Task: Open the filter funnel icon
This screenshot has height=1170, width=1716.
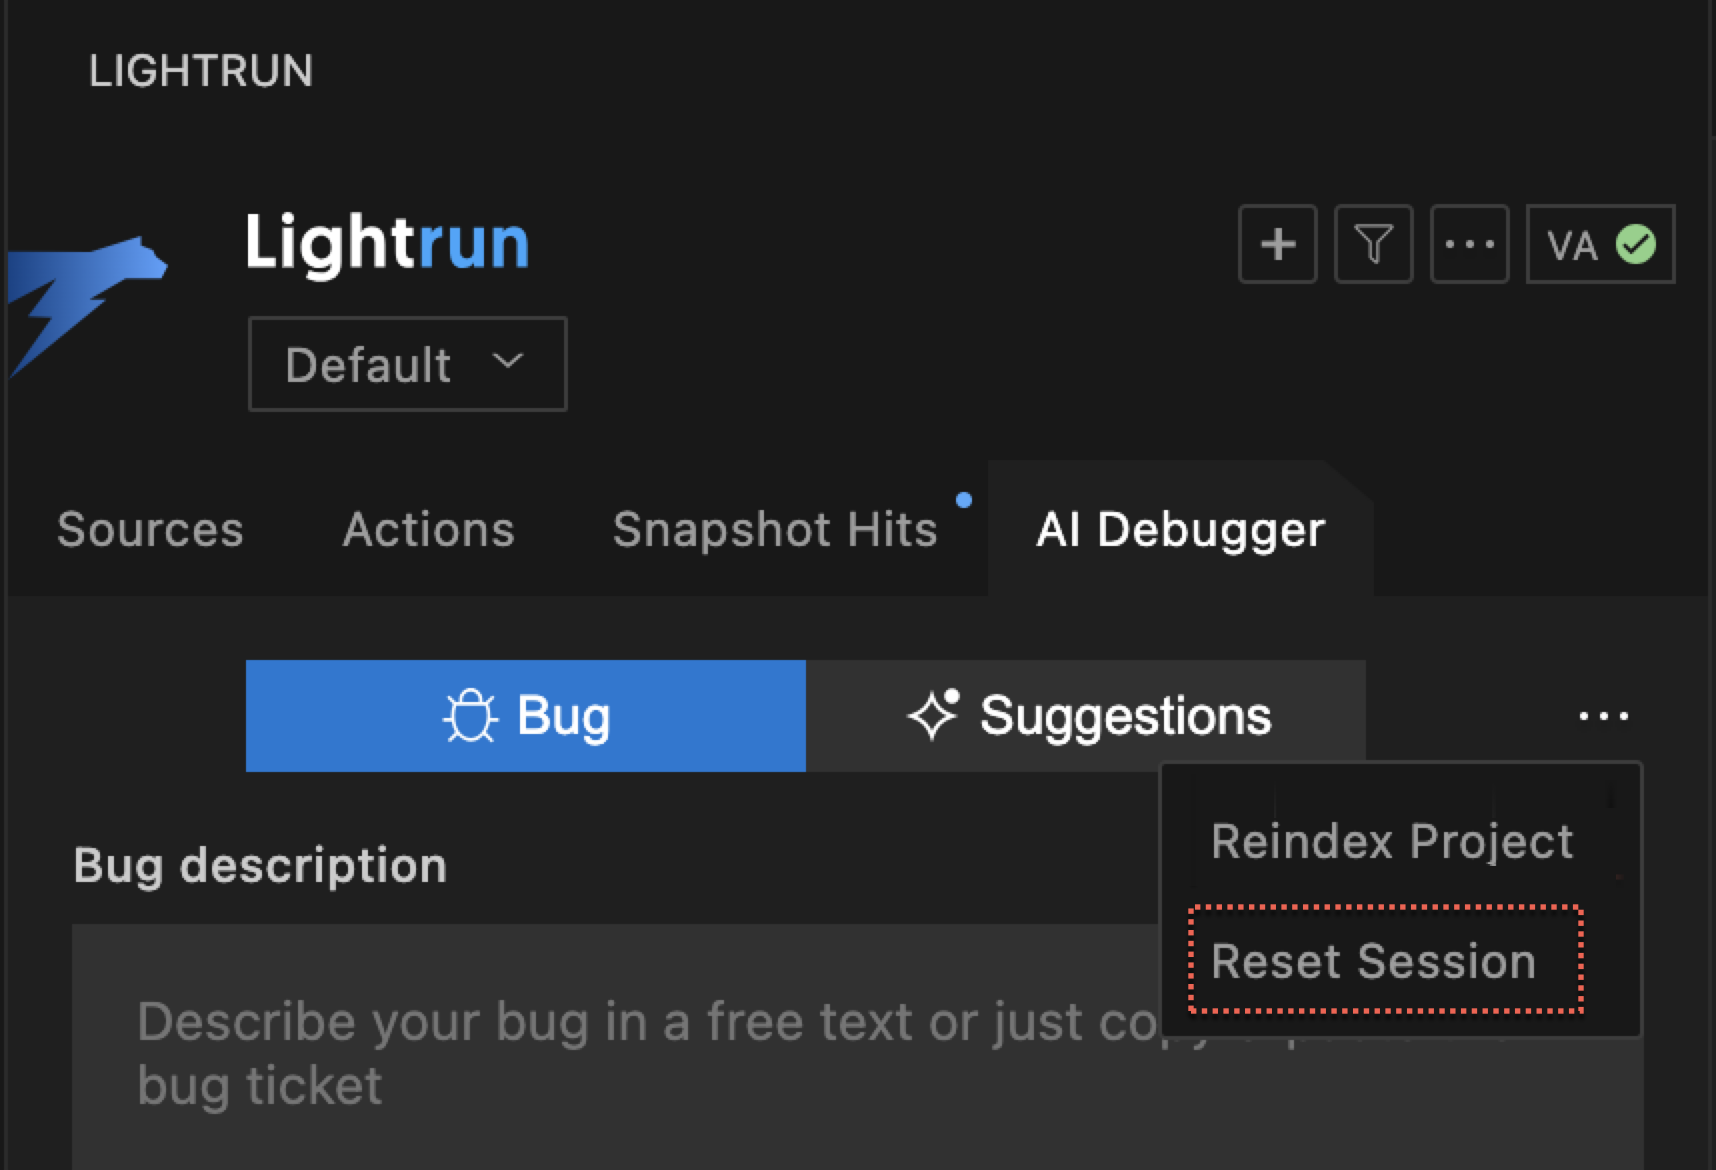Action: [x=1373, y=245]
